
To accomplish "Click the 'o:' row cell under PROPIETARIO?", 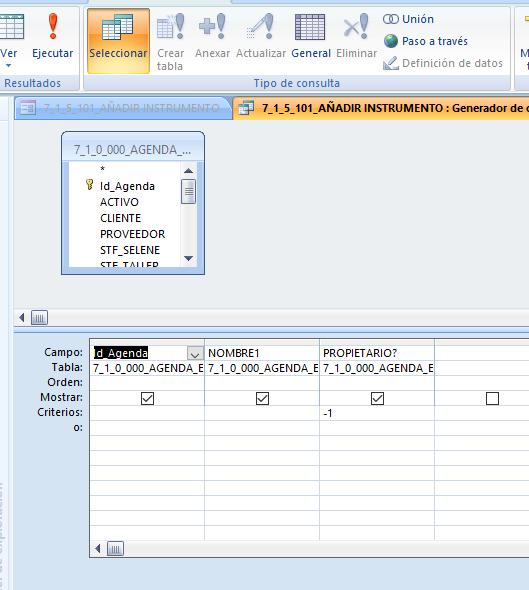I will click(x=377, y=428).
